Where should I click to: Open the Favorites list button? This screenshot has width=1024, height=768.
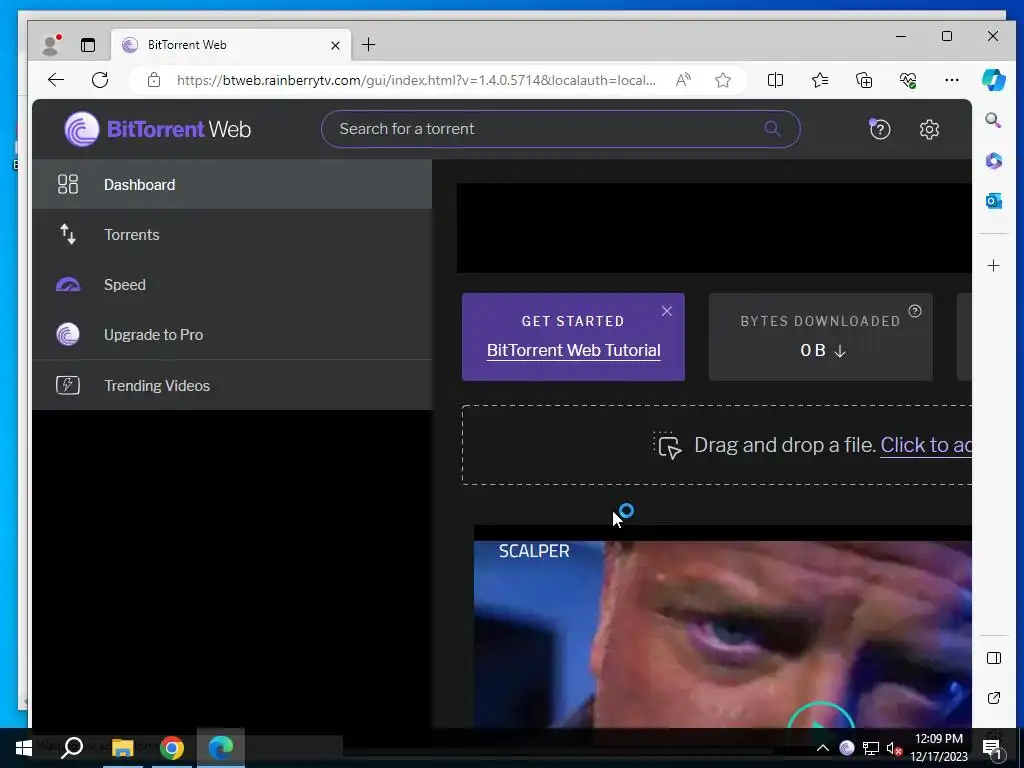(820, 80)
